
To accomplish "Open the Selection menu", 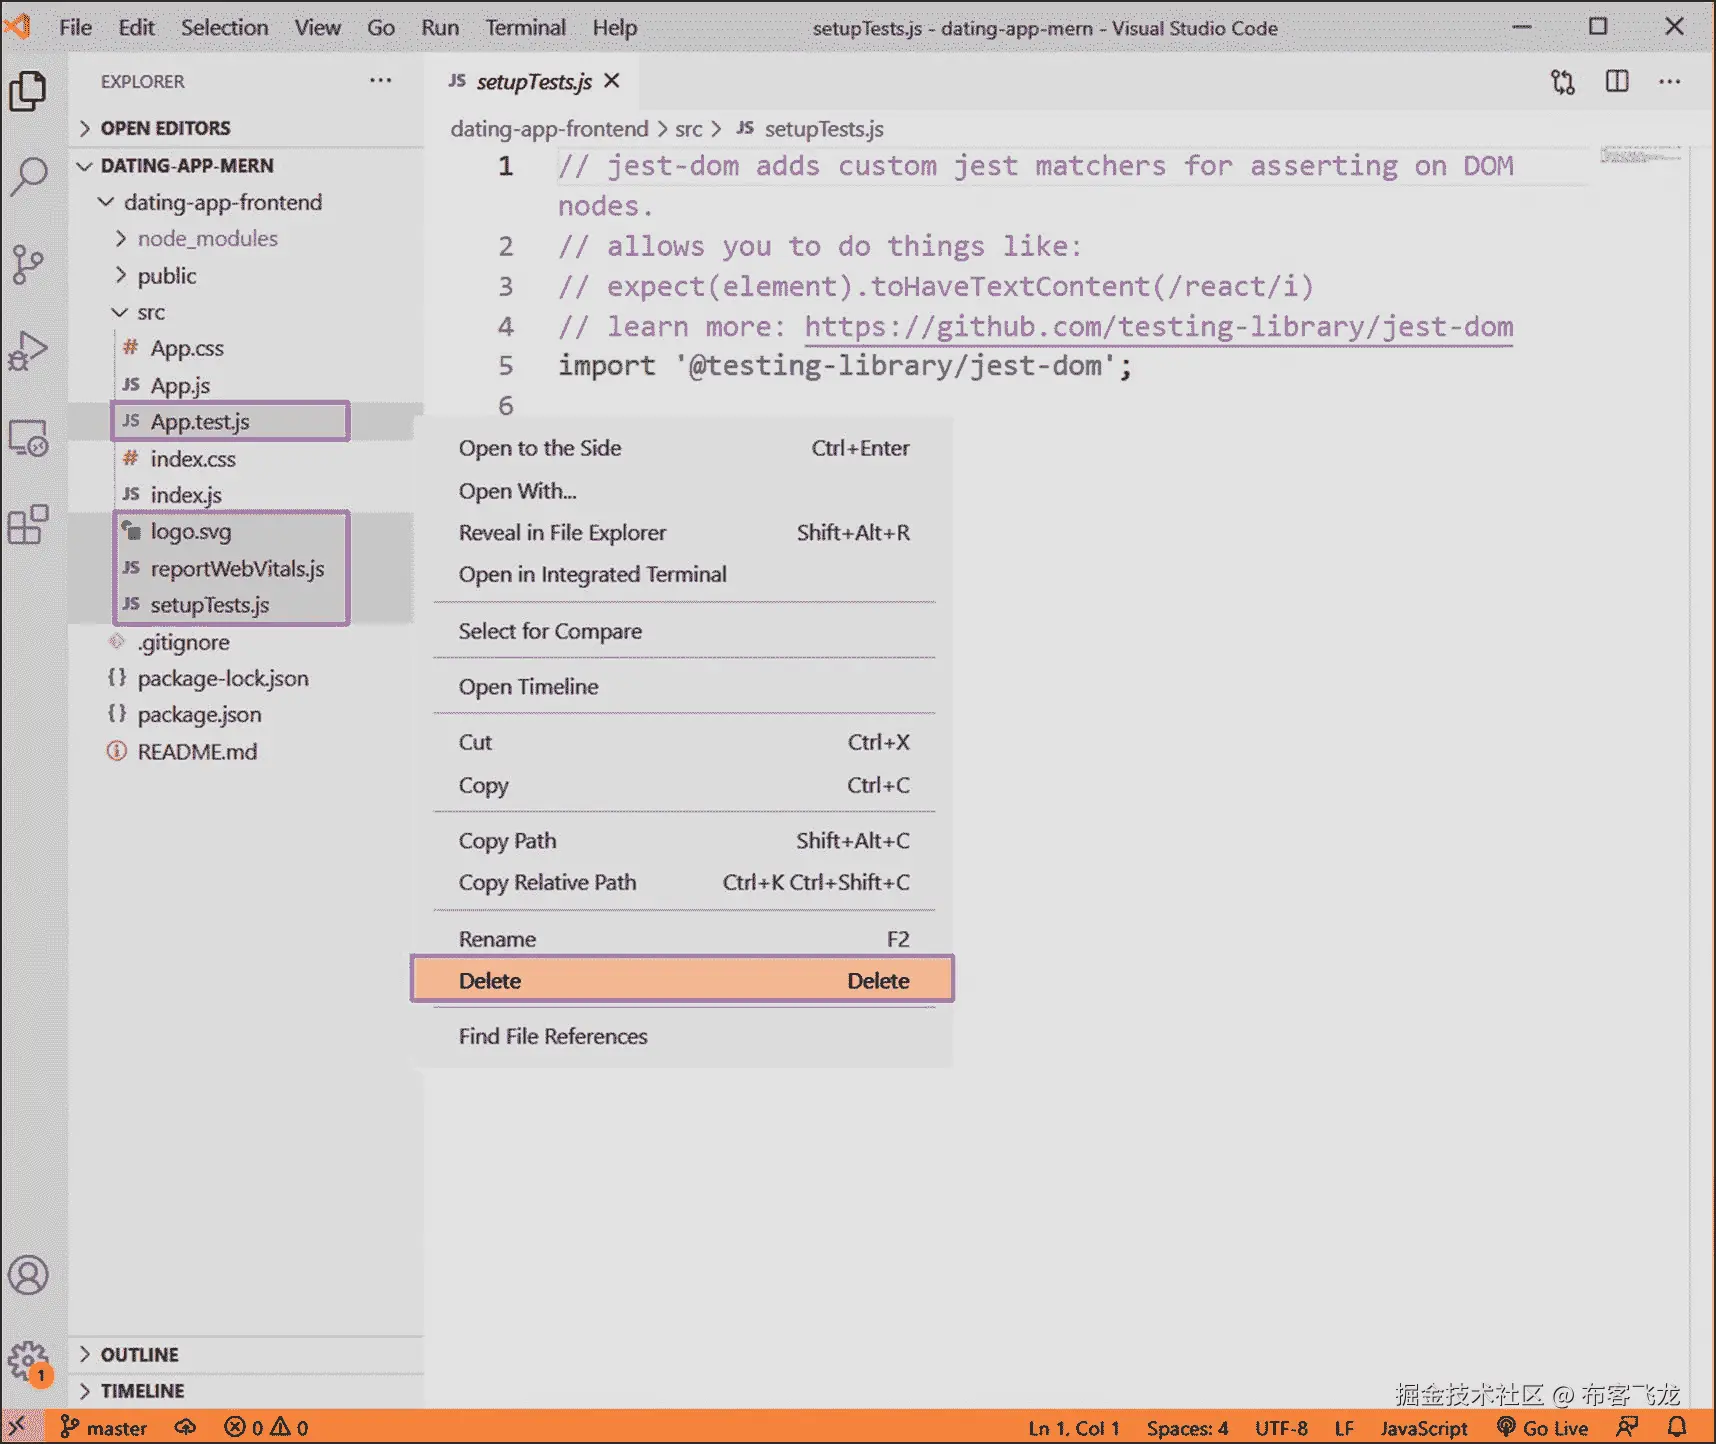I will (x=224, y=27).
